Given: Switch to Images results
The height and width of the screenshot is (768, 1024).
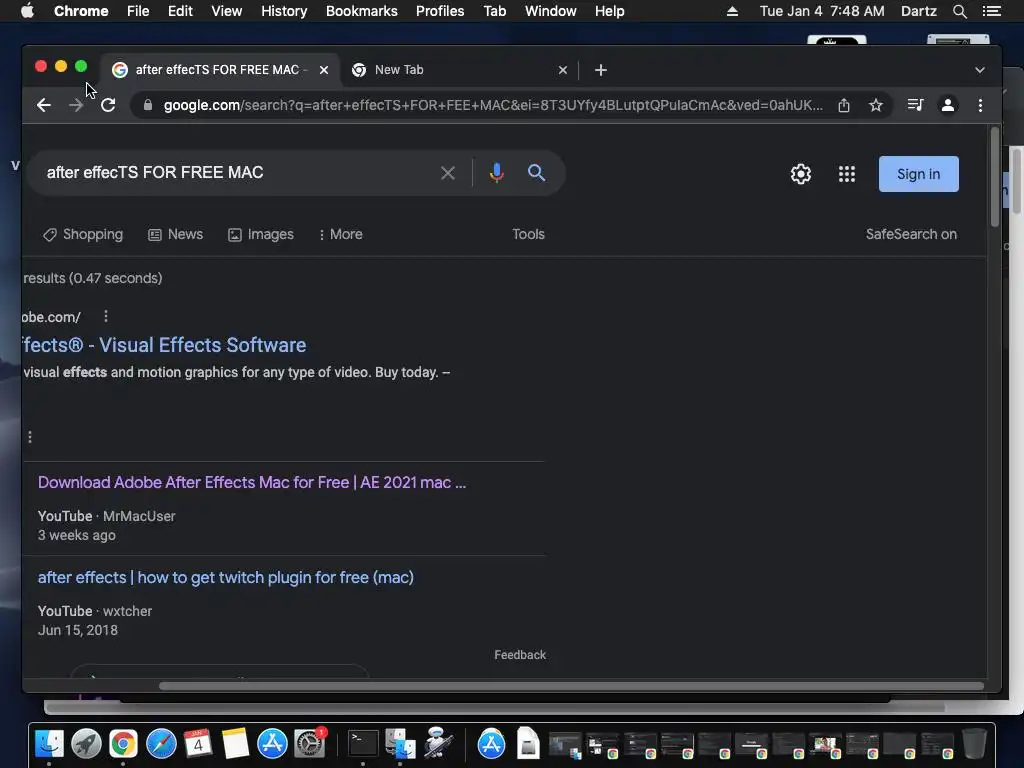Looking at the screenshot, I should (x=261, y=234).
